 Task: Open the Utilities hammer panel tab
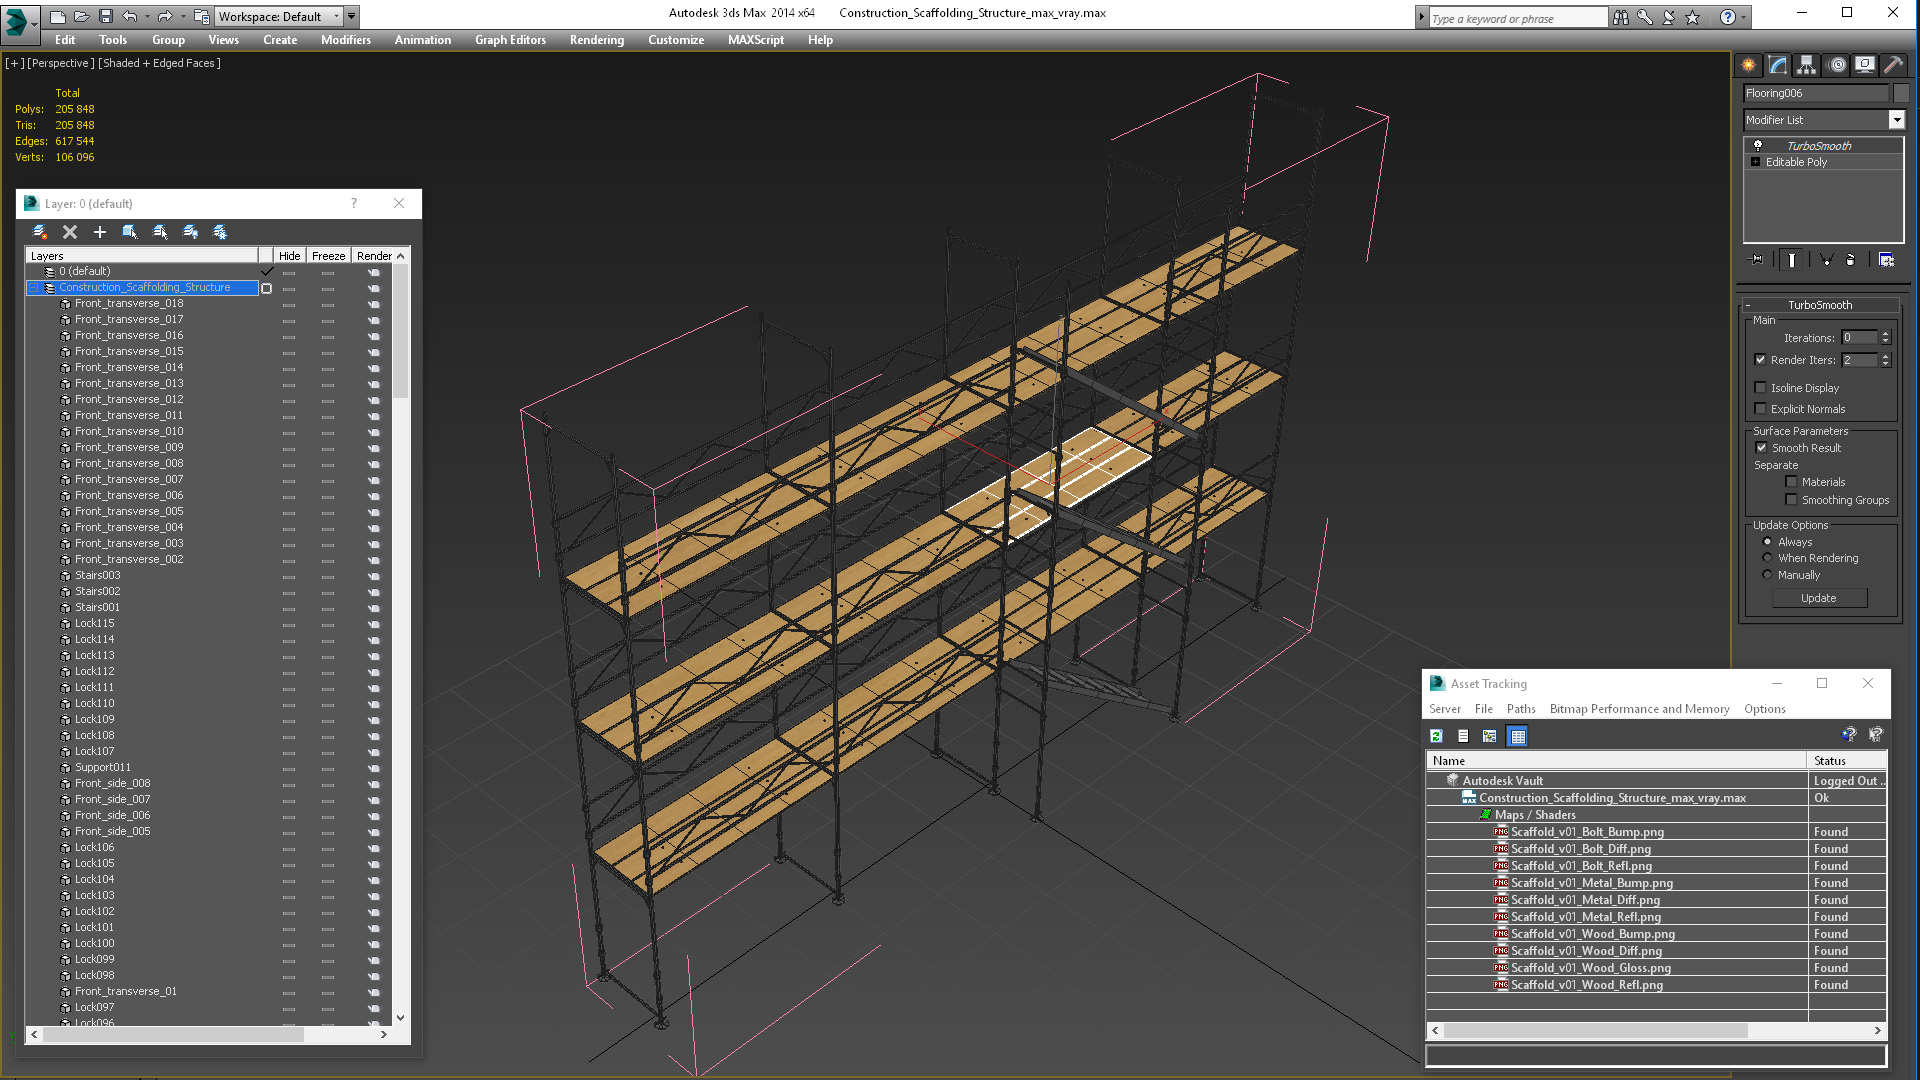click(x=1893, y=65)
